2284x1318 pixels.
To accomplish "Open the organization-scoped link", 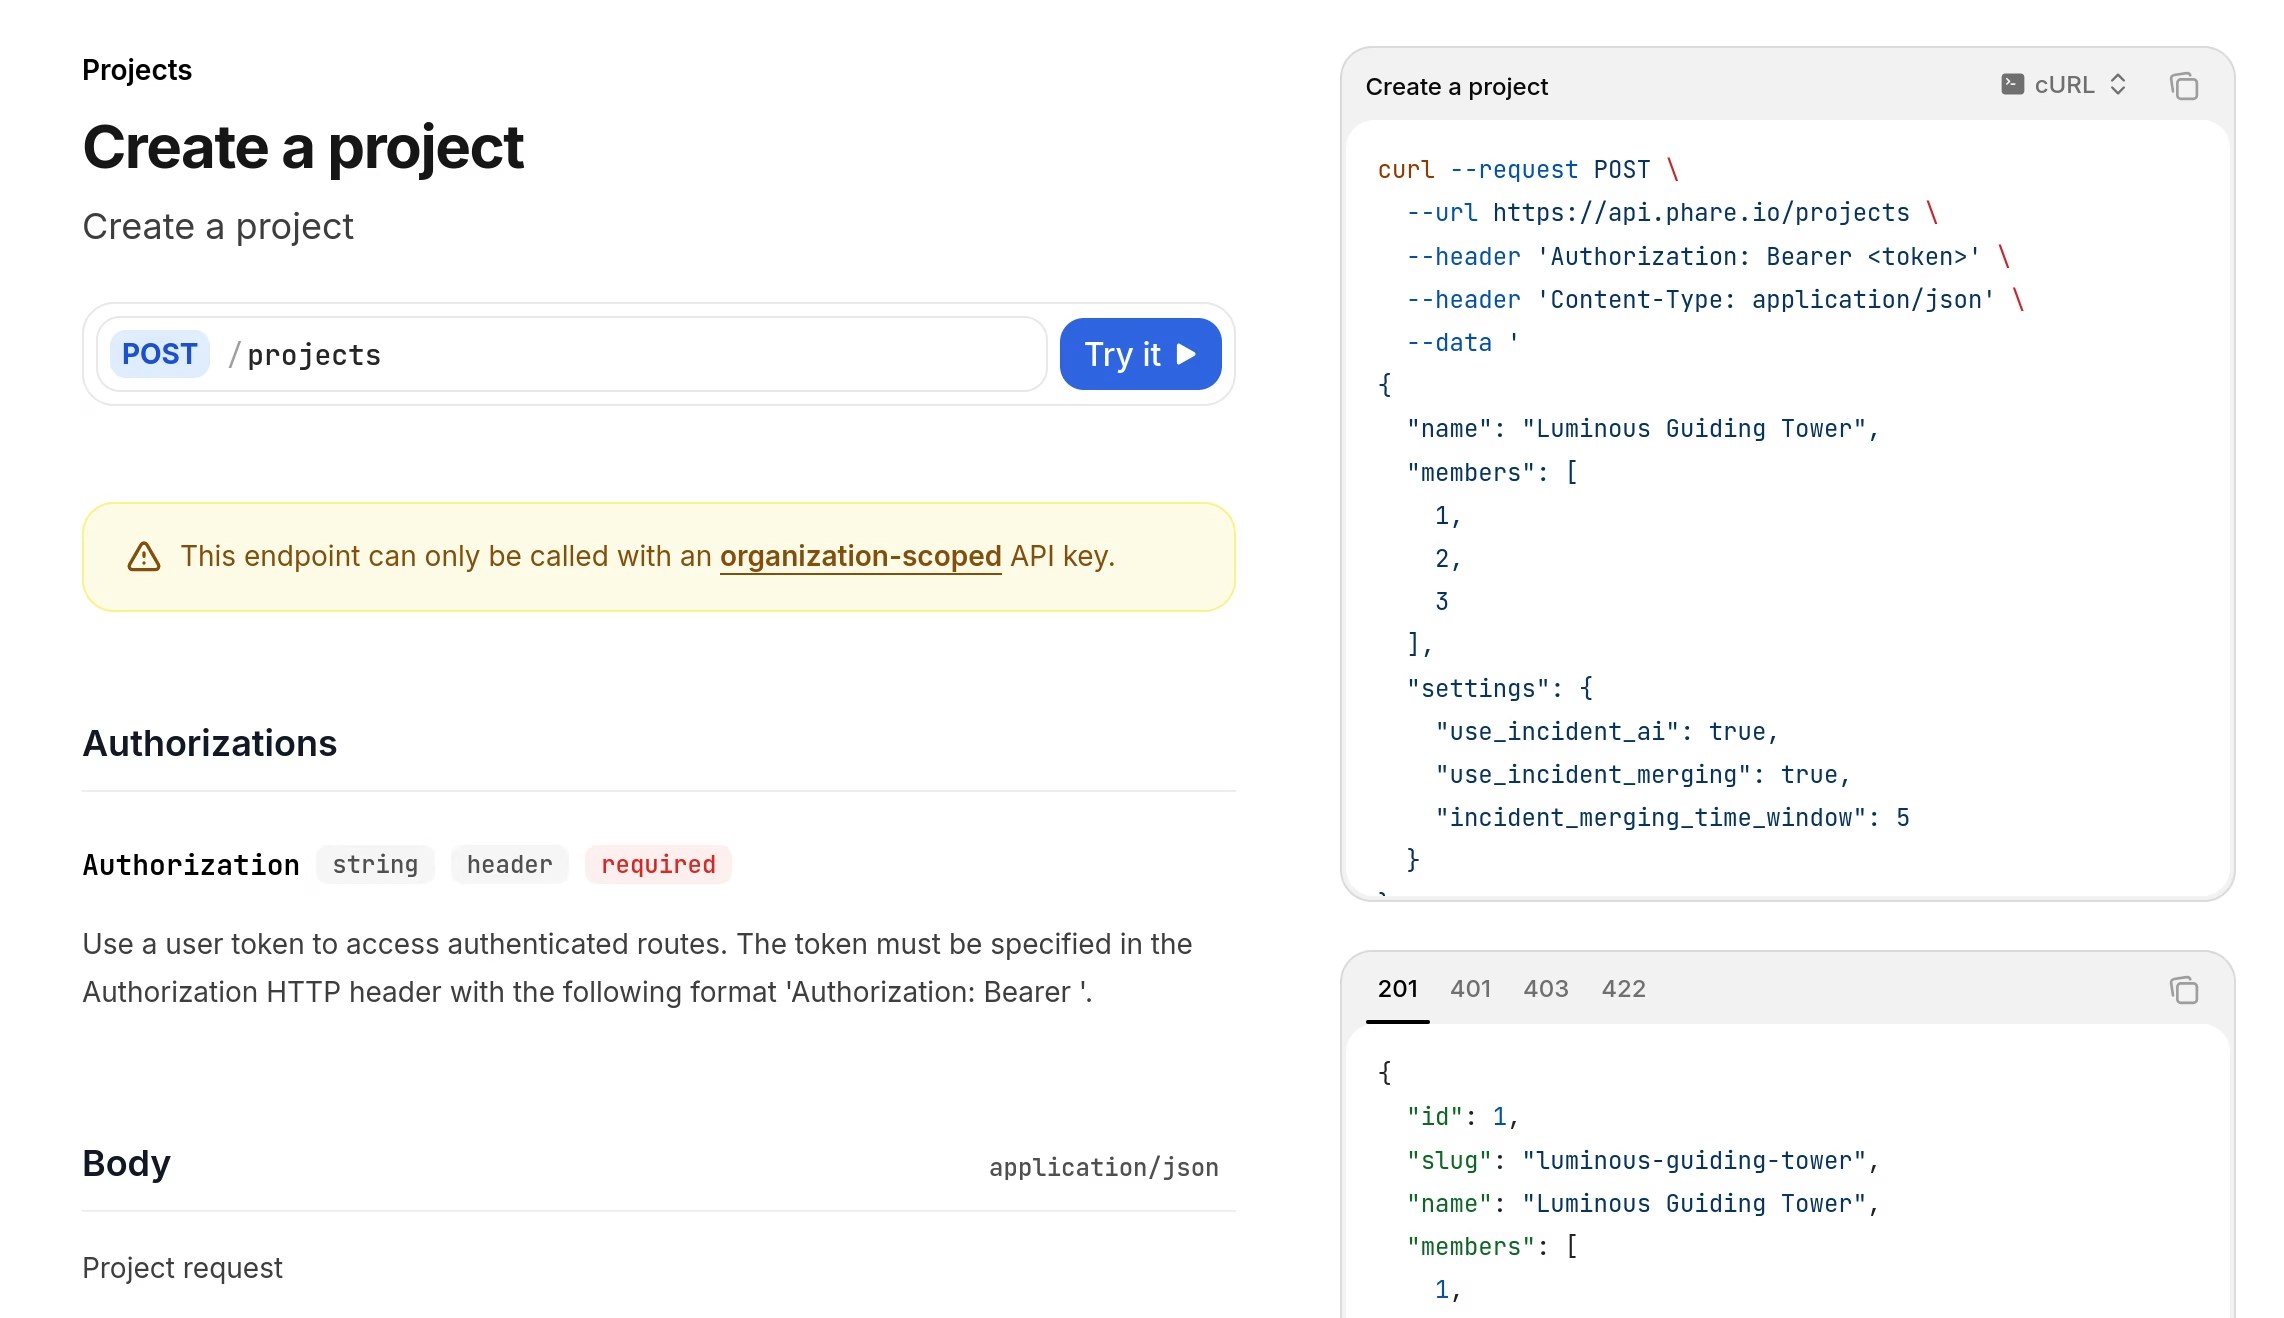I will [860, 557].
